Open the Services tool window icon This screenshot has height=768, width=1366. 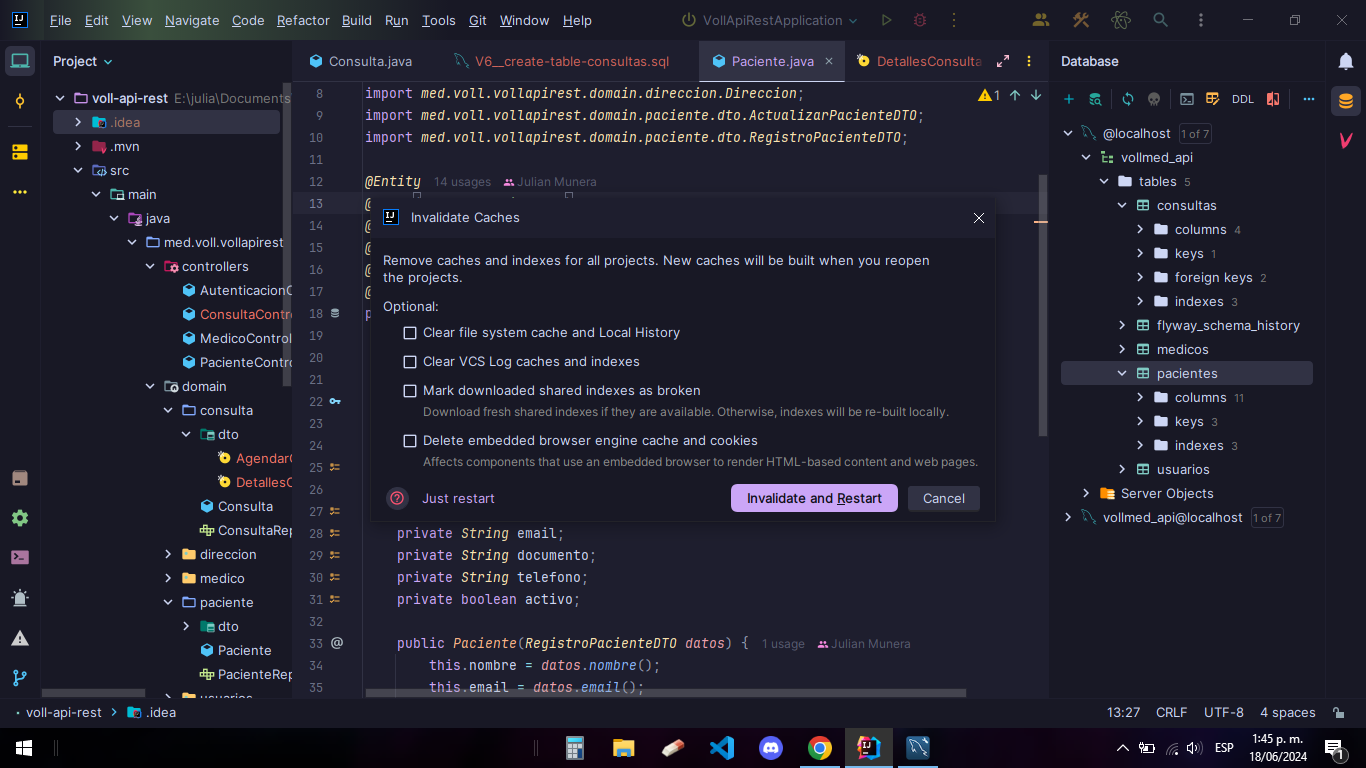(20, 518)
